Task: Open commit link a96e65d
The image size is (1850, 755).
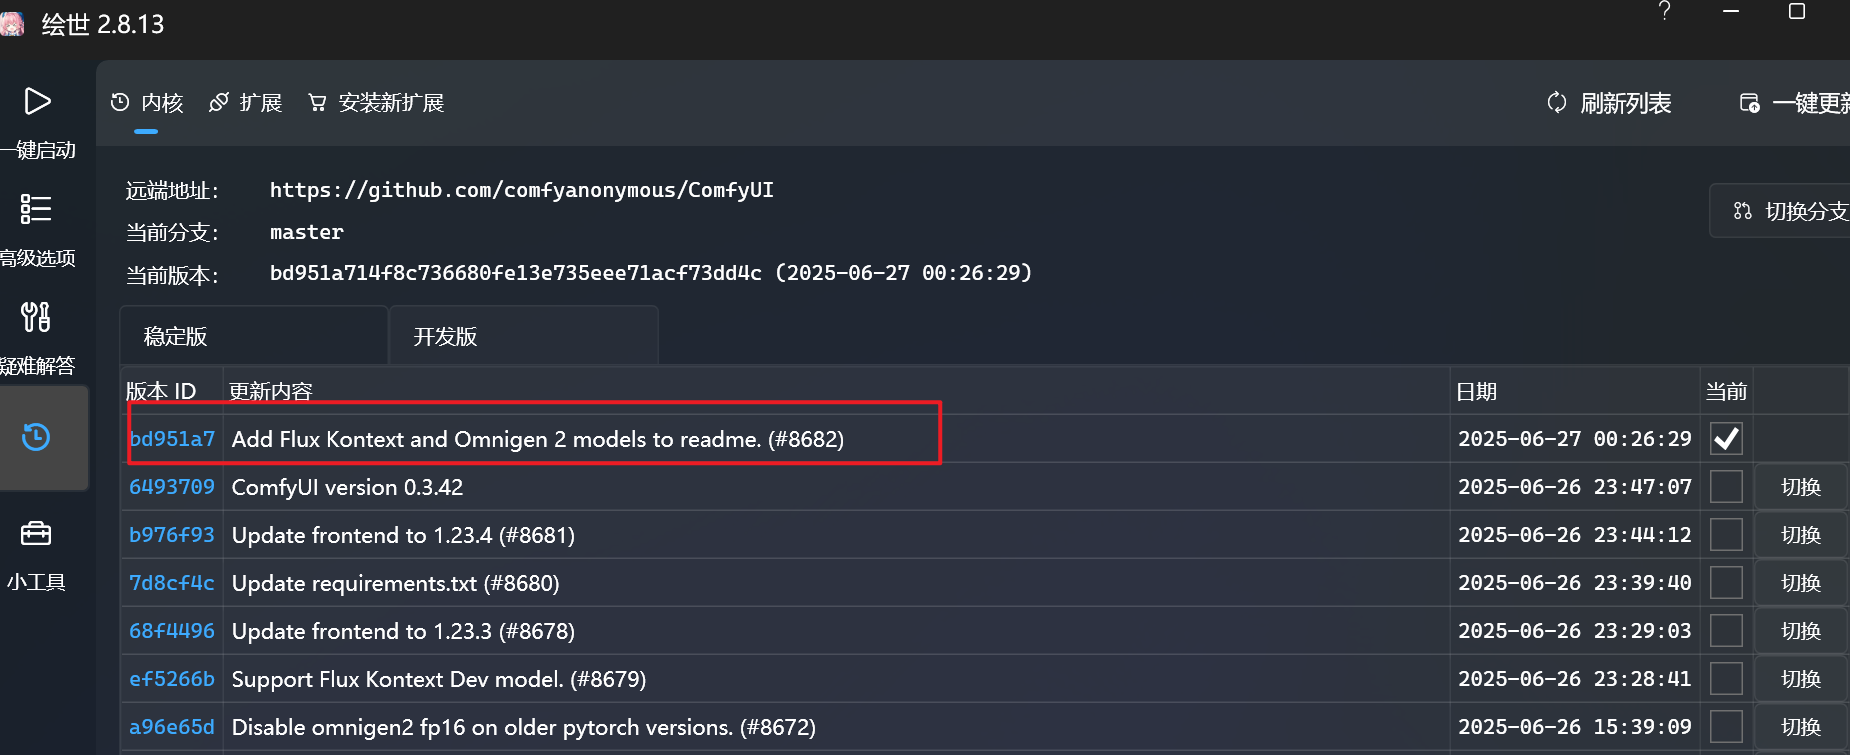Action: pos(172,727)
